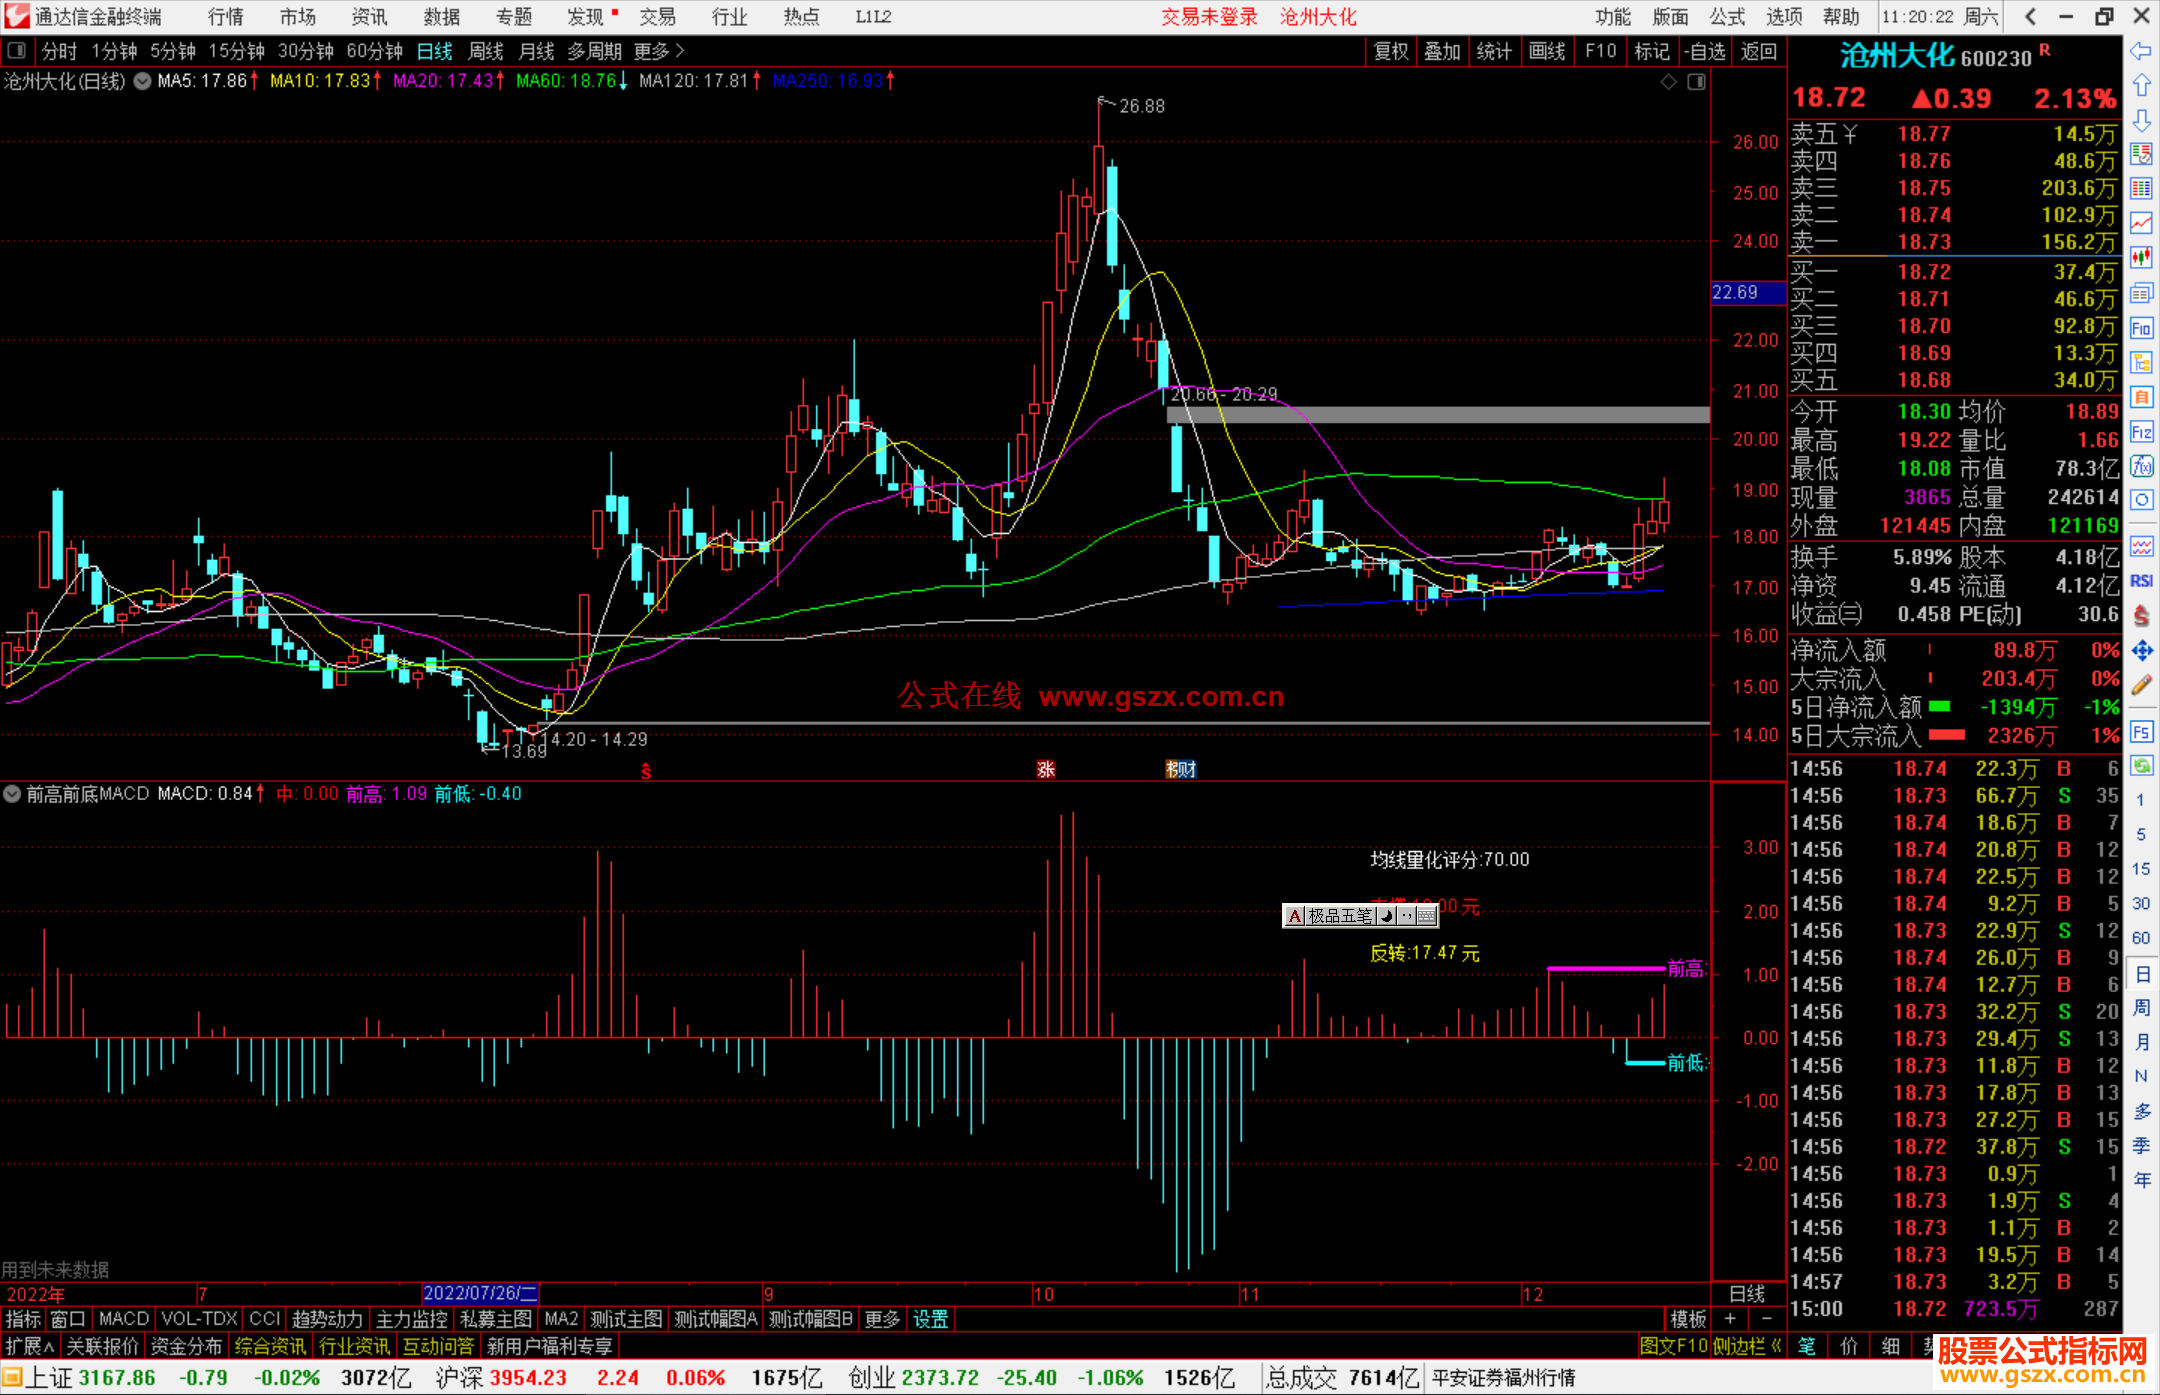The image size is (2160, 1395).
Task: Open the candlestick chart icon in the sidebar
Action: pos(2141,258)
